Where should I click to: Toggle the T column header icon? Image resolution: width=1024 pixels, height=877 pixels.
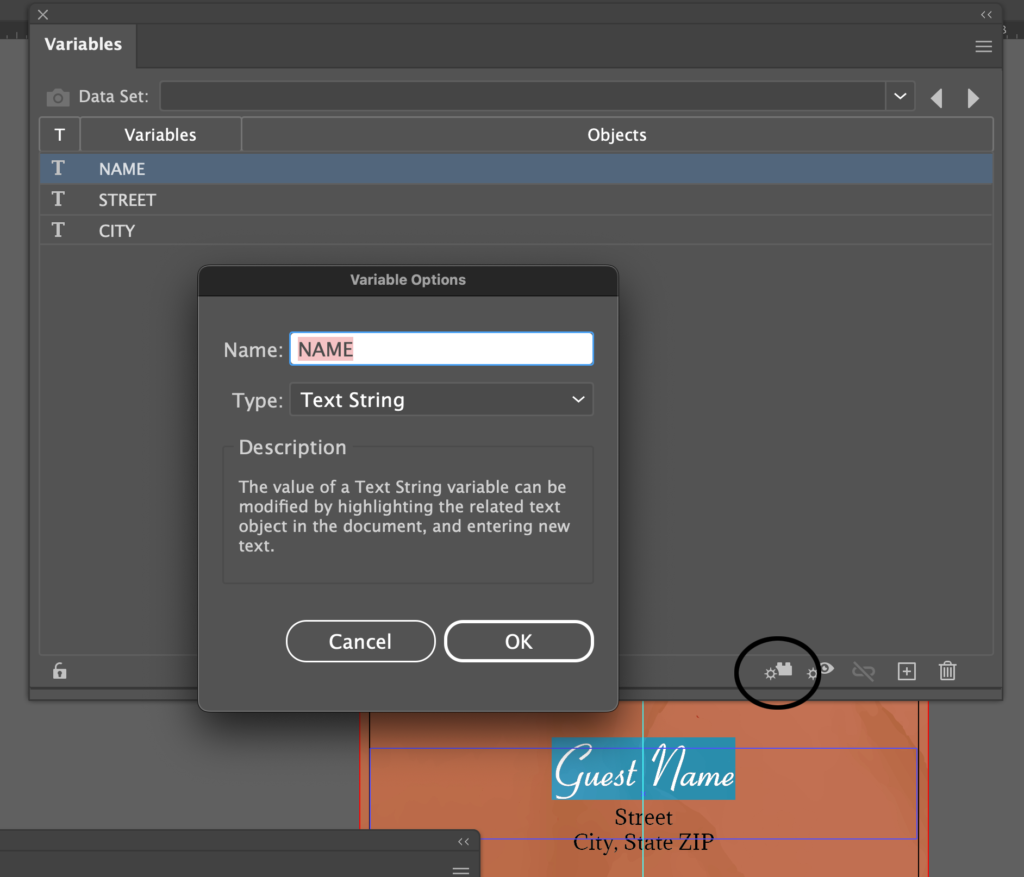click(x=59, y=134)
